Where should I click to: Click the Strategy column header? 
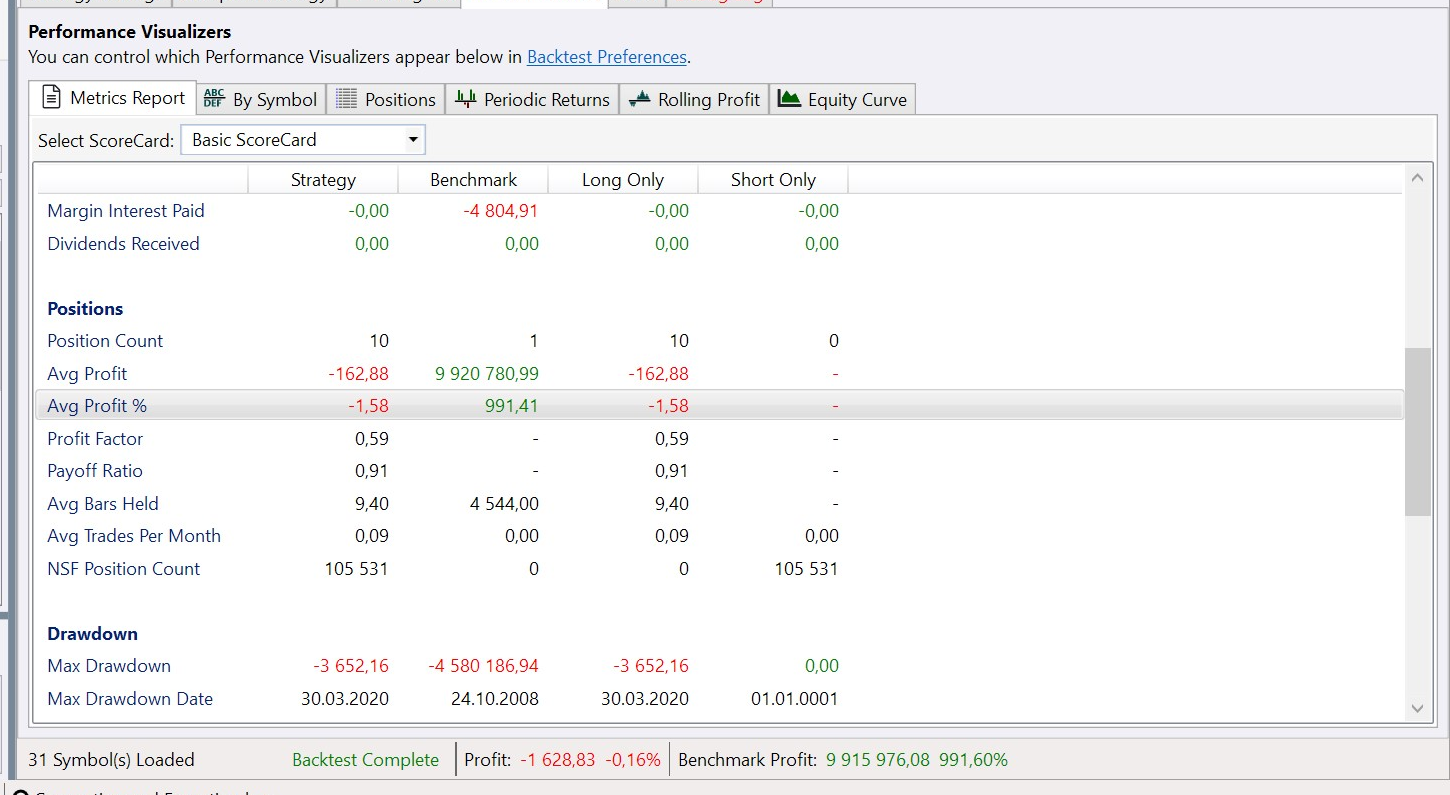(x=323, y=180)
